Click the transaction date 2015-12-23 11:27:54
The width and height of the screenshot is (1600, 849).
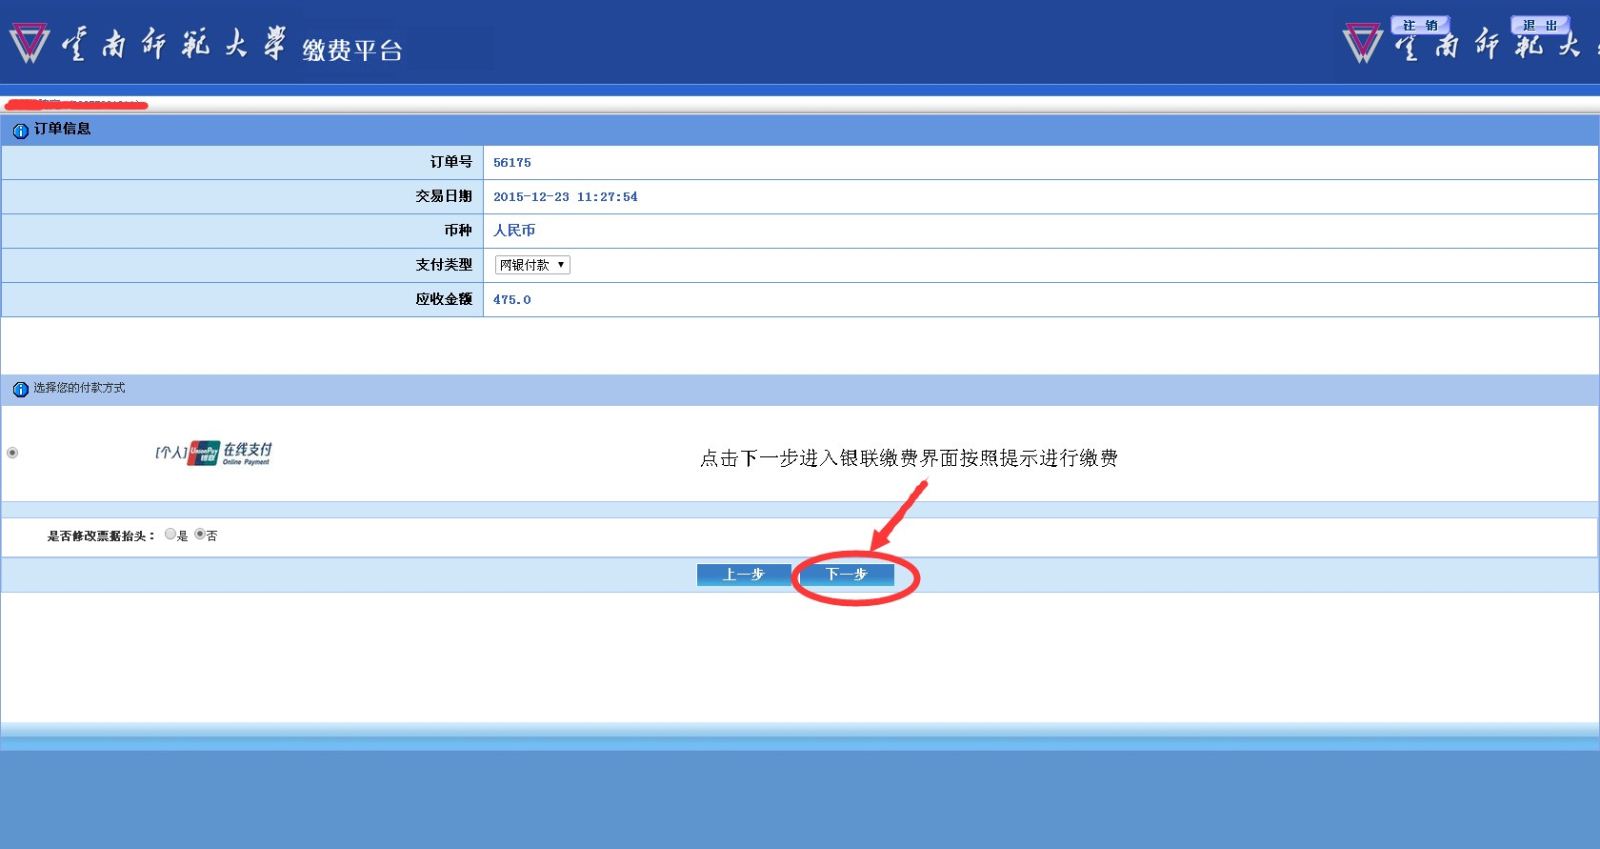(x=565, y=197)
